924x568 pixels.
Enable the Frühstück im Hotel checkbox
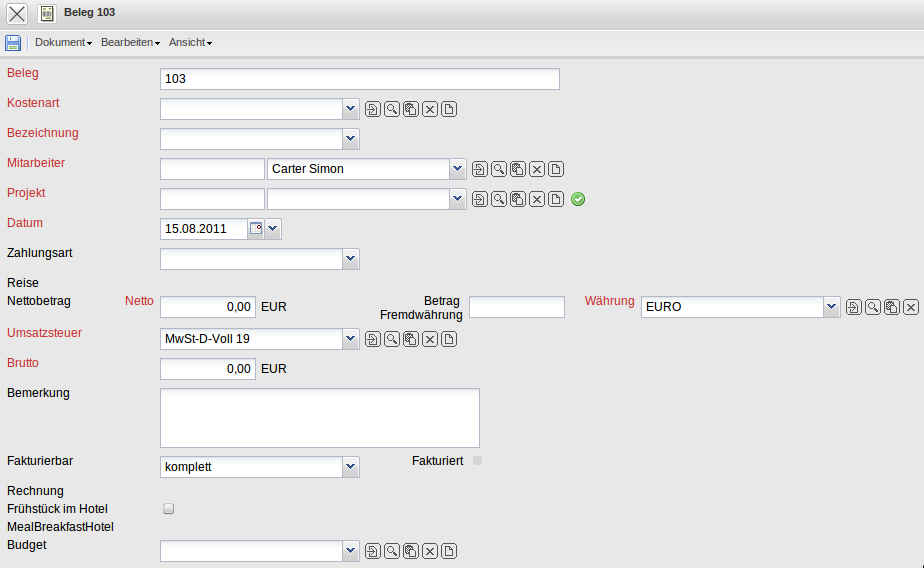[168, 509]
